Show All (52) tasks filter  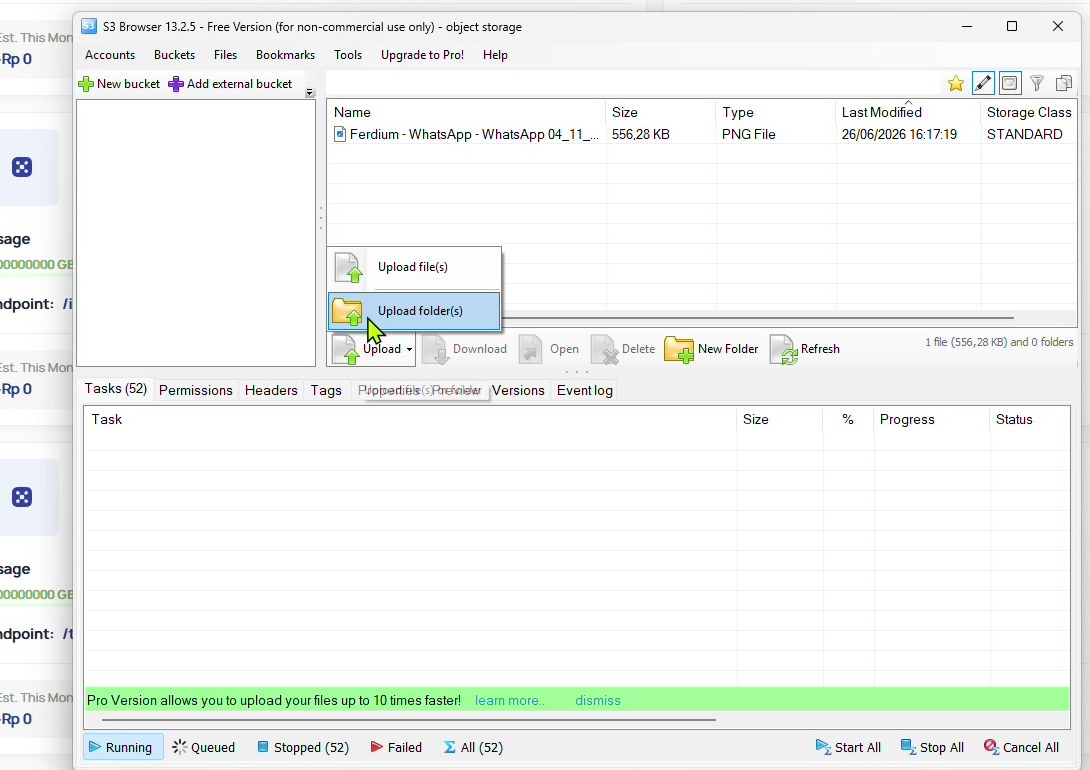coord(473,748)
